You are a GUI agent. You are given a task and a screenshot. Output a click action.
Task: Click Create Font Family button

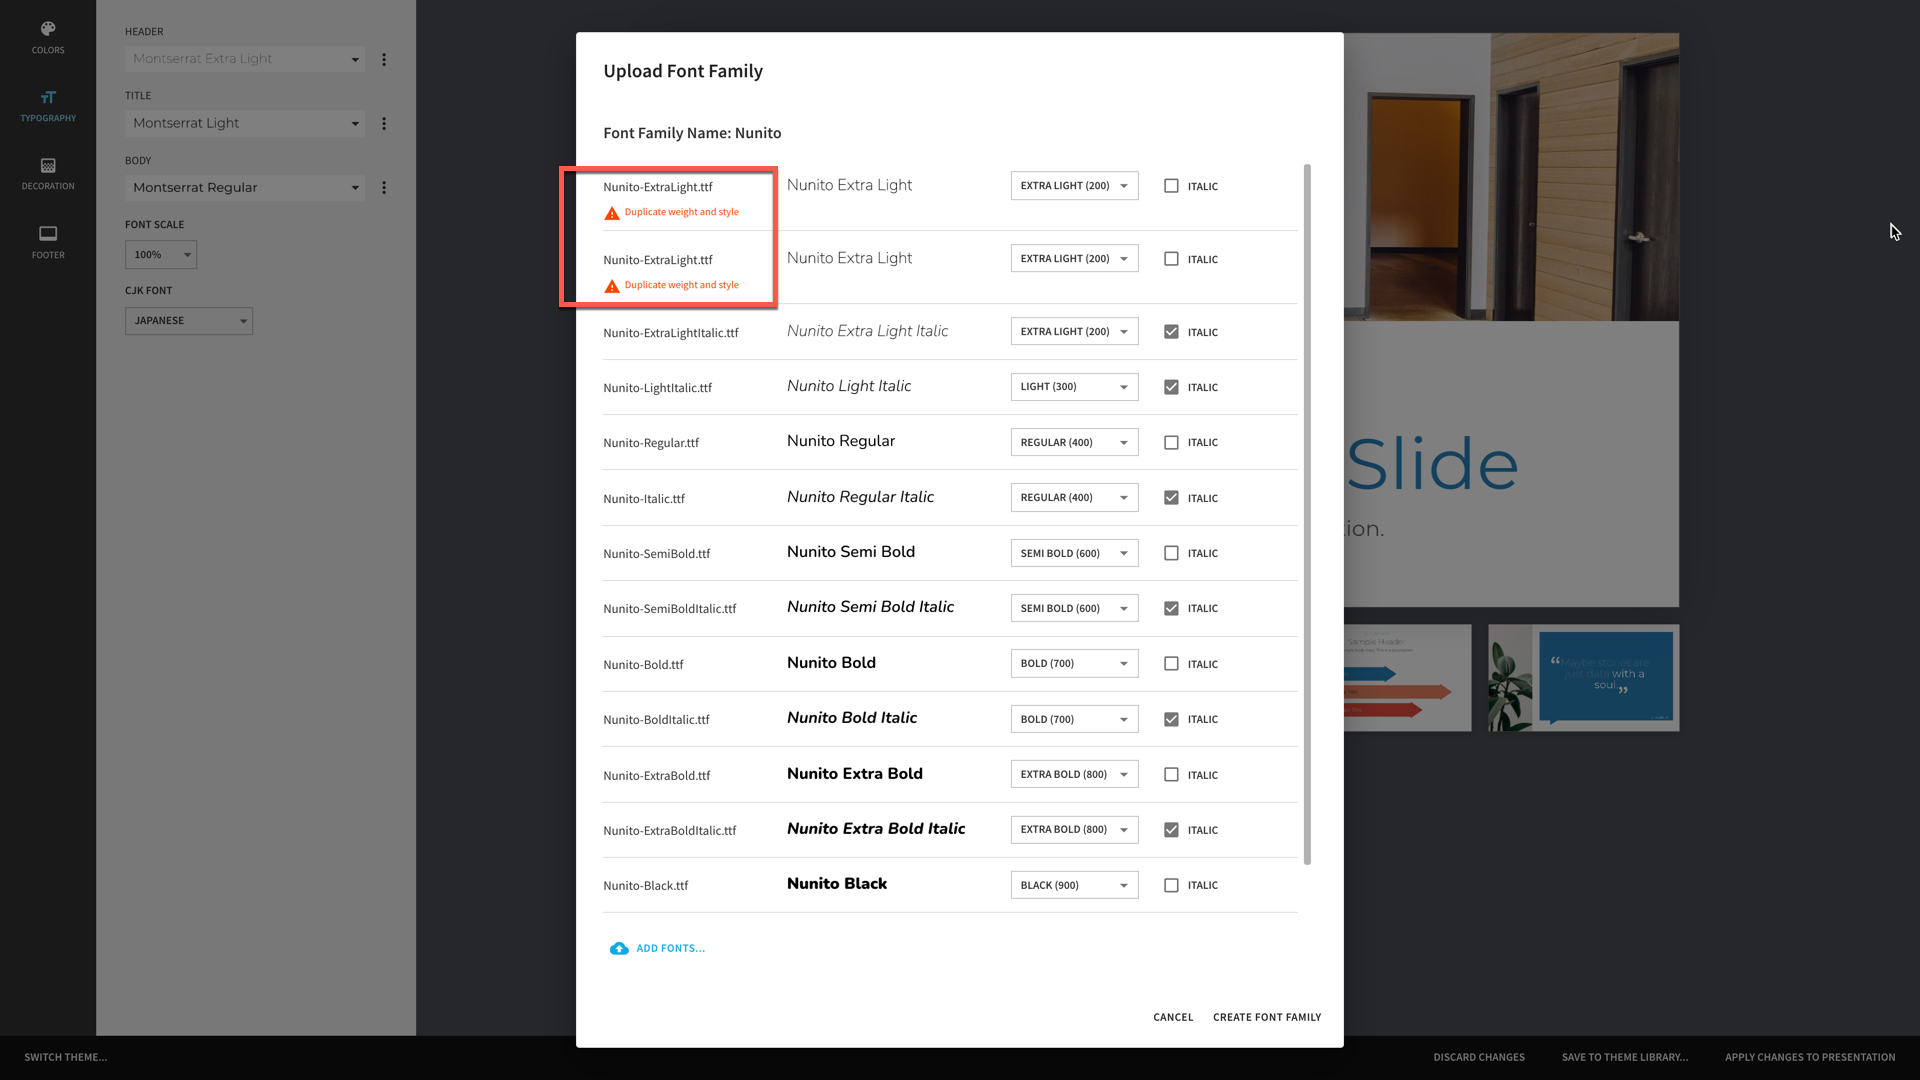point(1267,1017)
